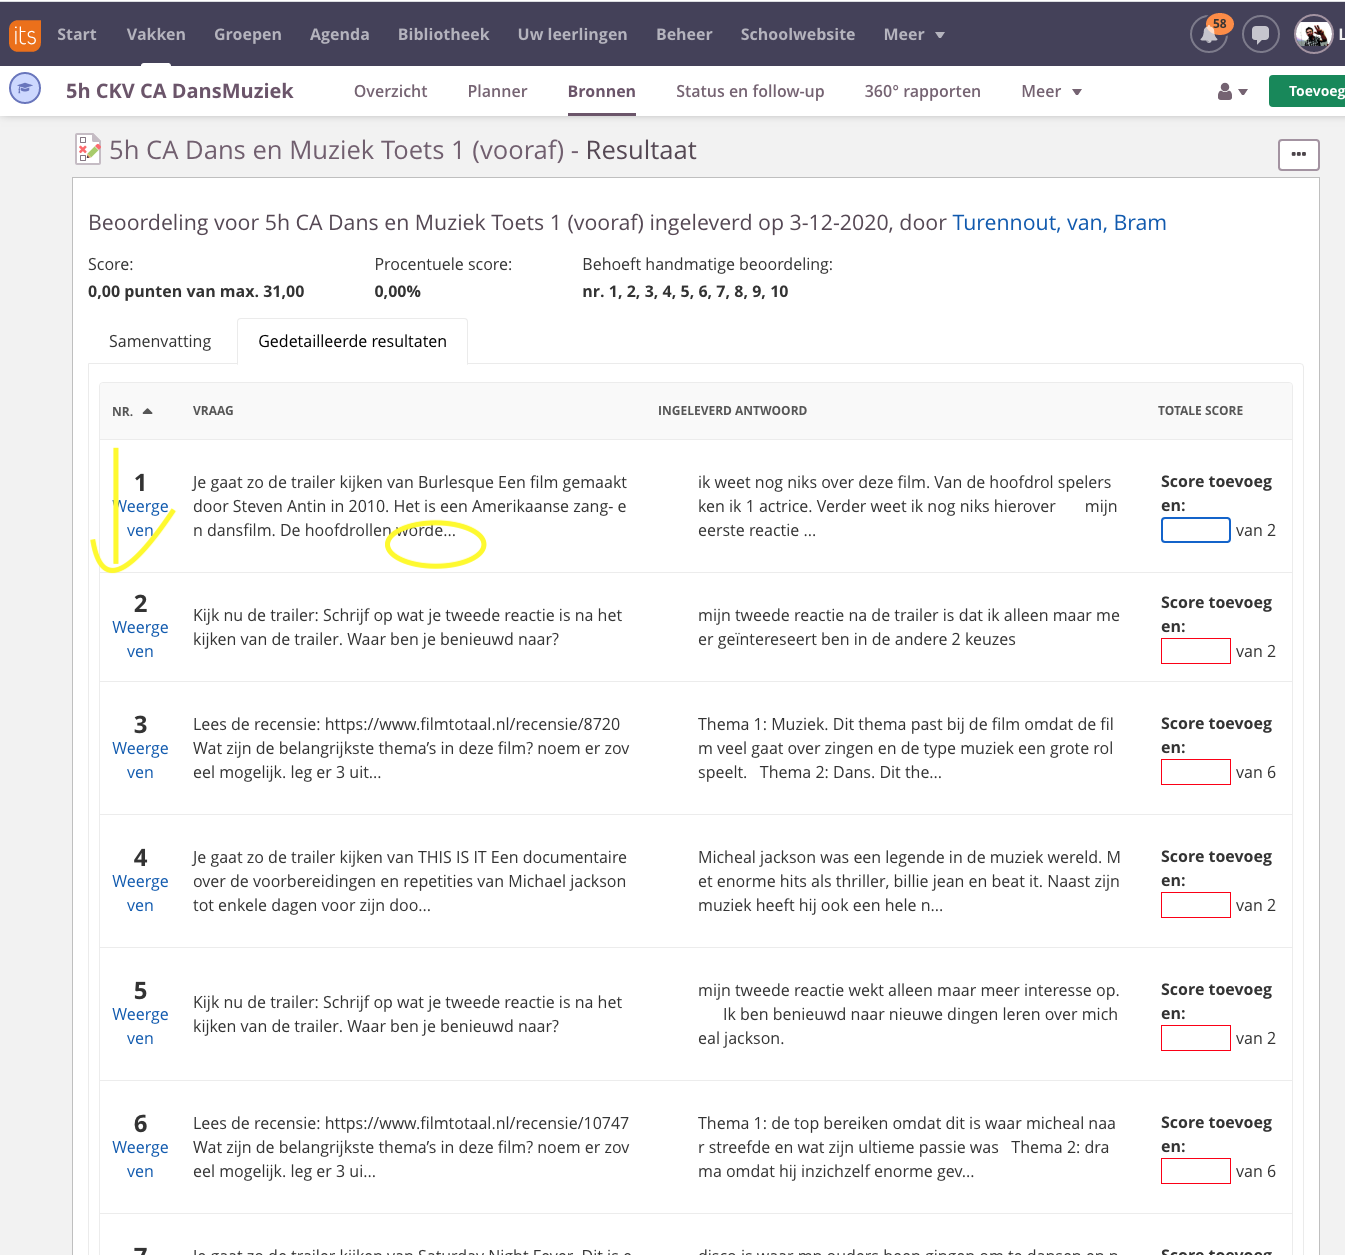1345x1255 pixels.
Task: Open the three-dots options button
Action: click(x=1298, y=155)
